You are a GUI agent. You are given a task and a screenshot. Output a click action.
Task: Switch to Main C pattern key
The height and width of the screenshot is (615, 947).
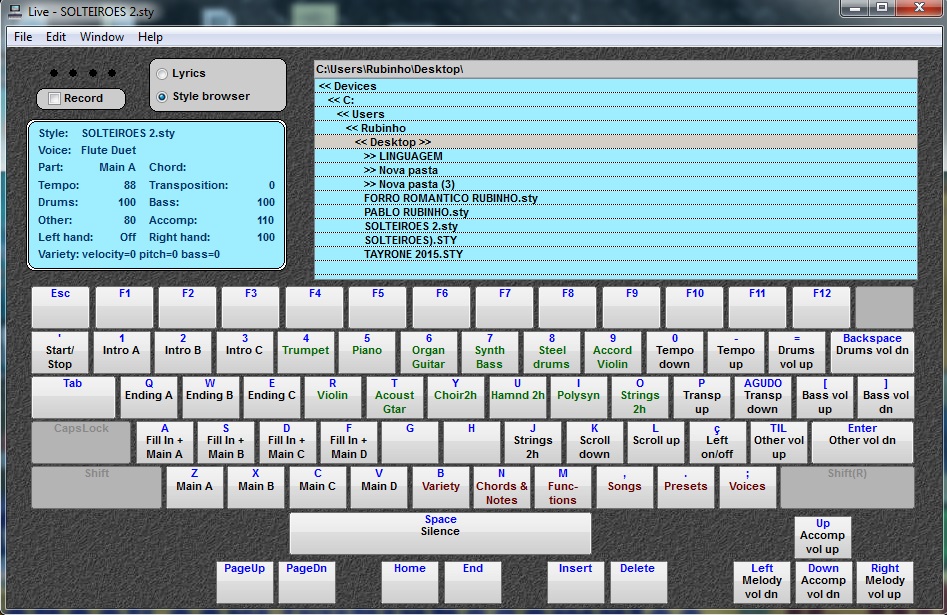[317, 488]
